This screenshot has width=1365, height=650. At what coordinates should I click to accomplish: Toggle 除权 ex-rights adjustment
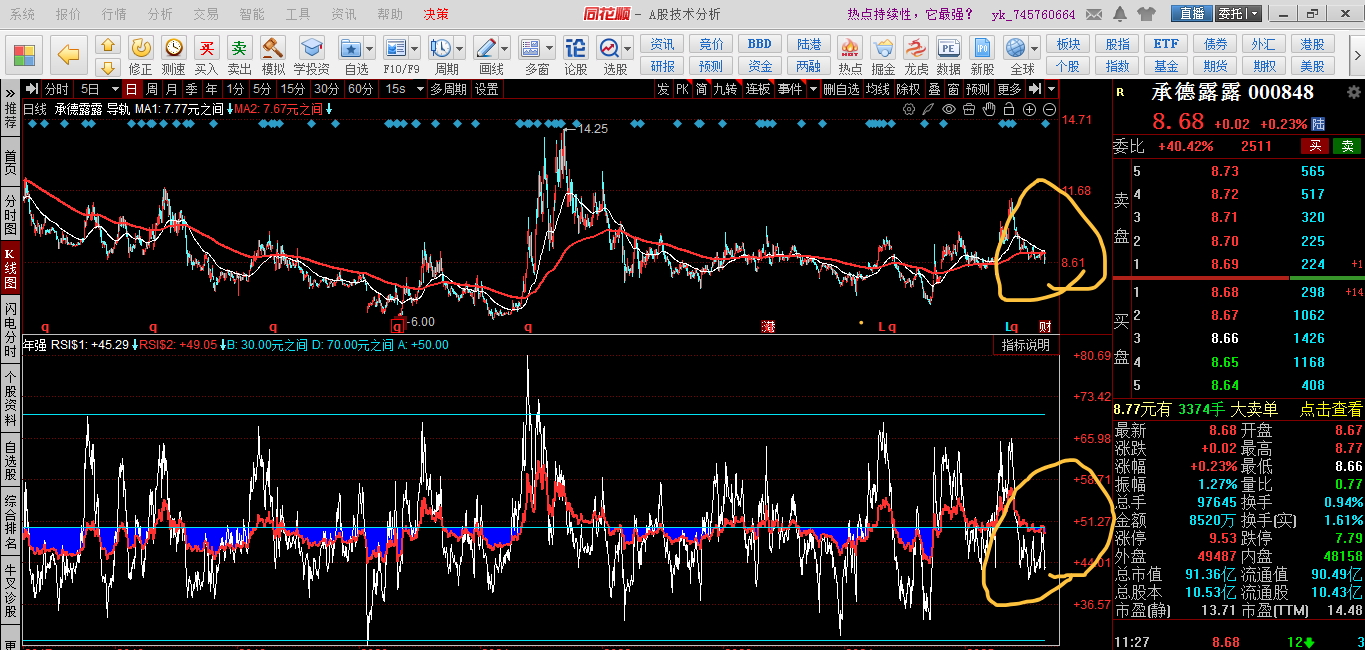click(908, 89)
